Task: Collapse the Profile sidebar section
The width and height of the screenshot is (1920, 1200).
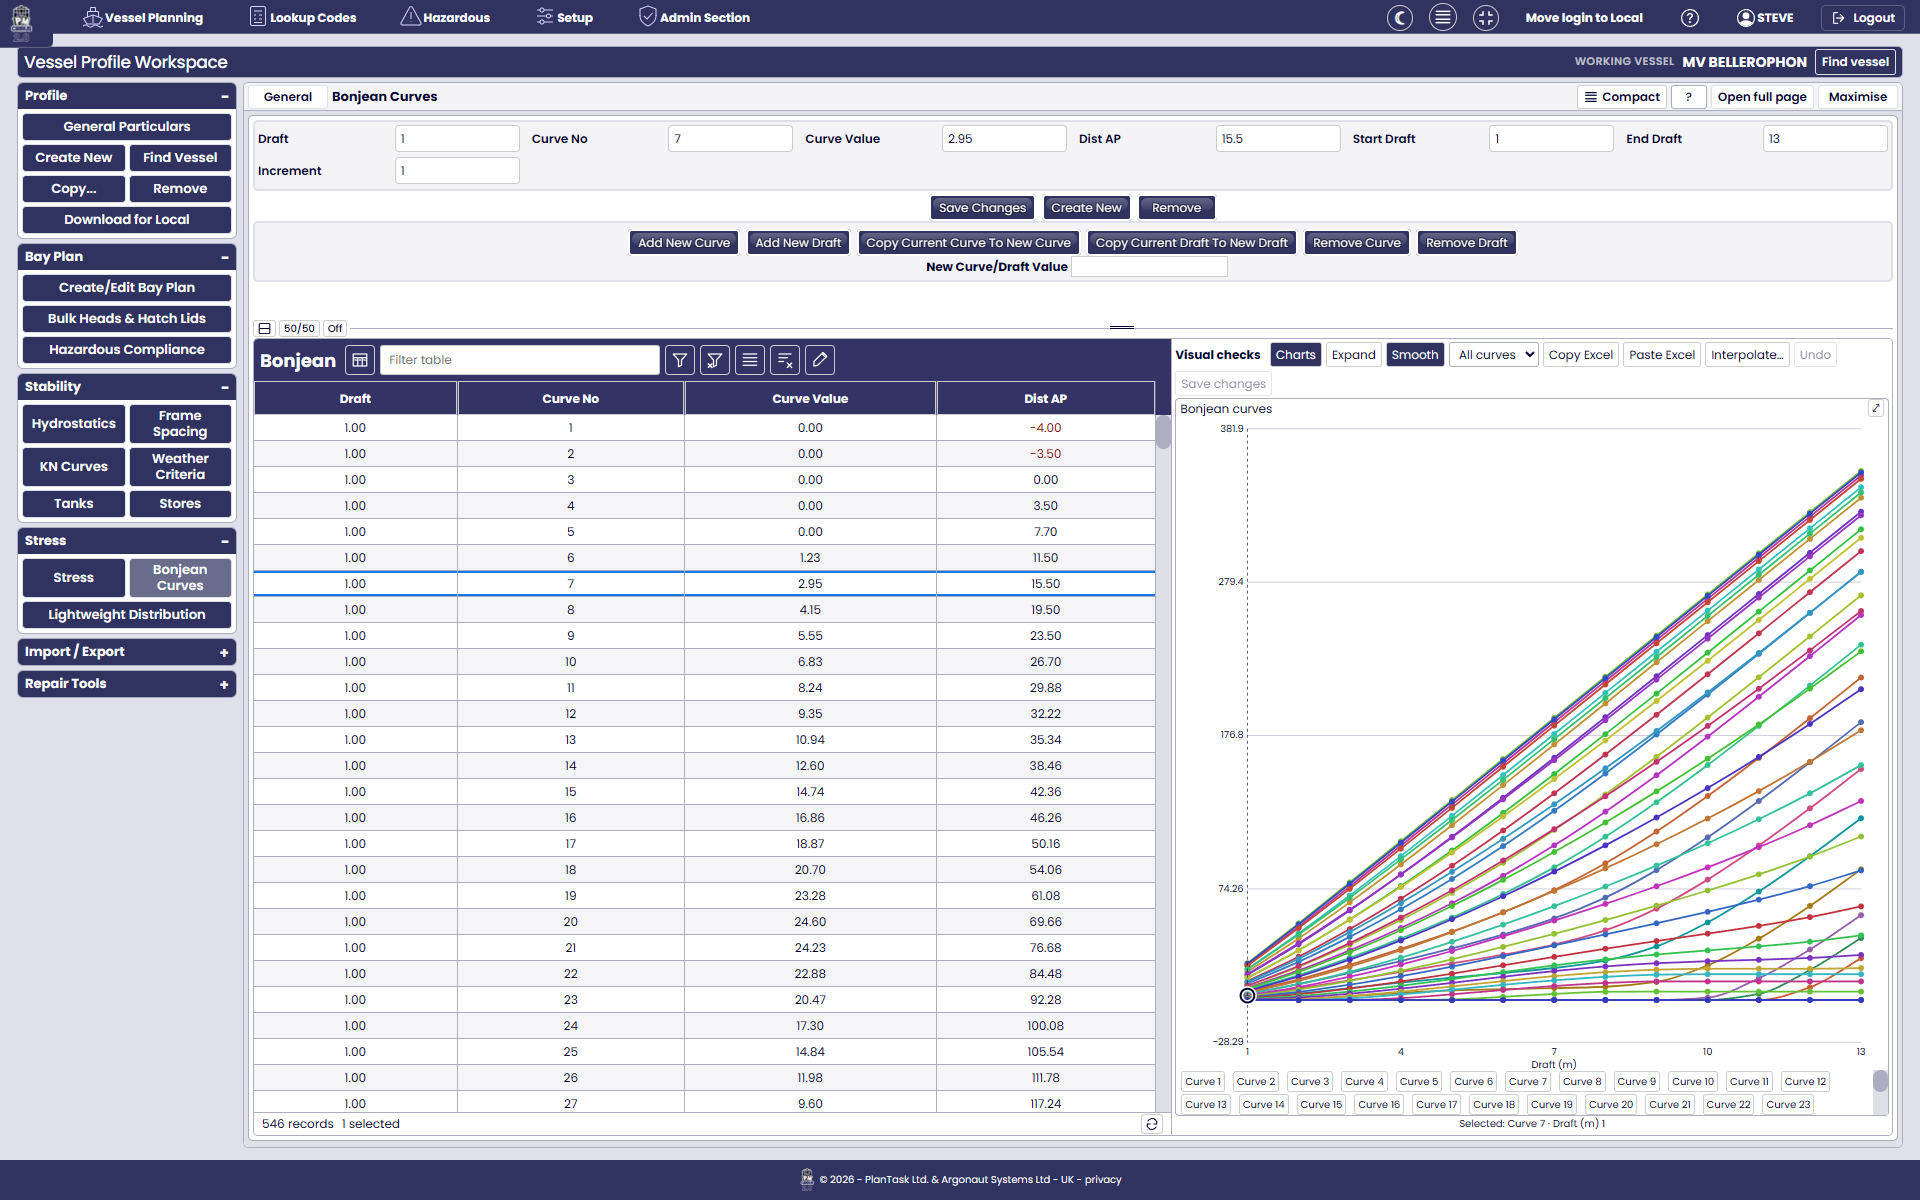Action: (x=225, y=96)
